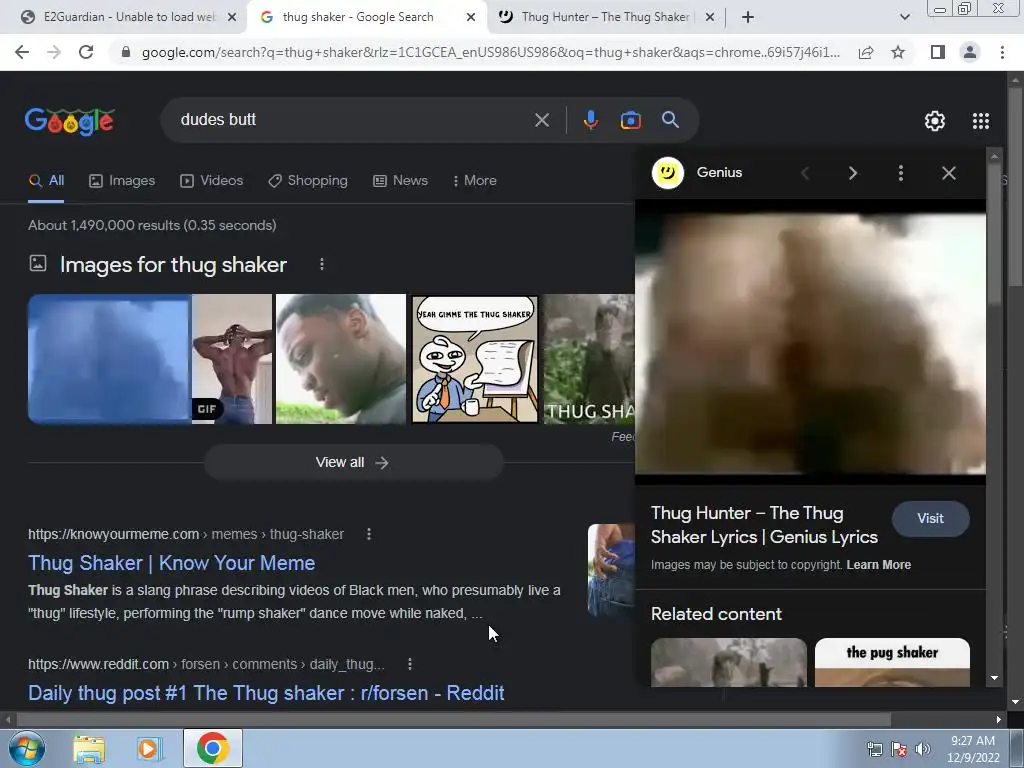Share this page via the address bar icon
The height and width of the screenshot is (768, 1024).
point(866,52)
